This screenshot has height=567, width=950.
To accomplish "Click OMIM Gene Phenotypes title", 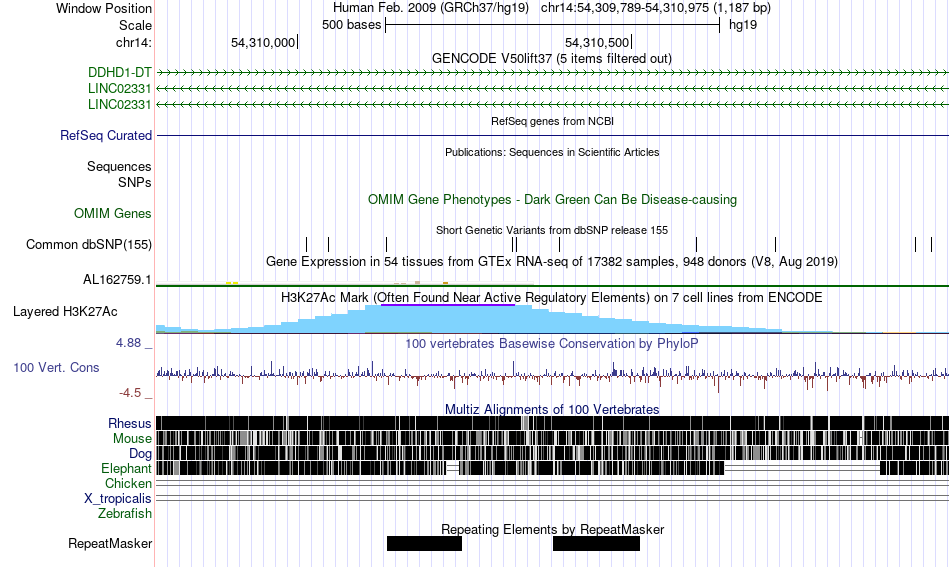I will tap(552, 200).
